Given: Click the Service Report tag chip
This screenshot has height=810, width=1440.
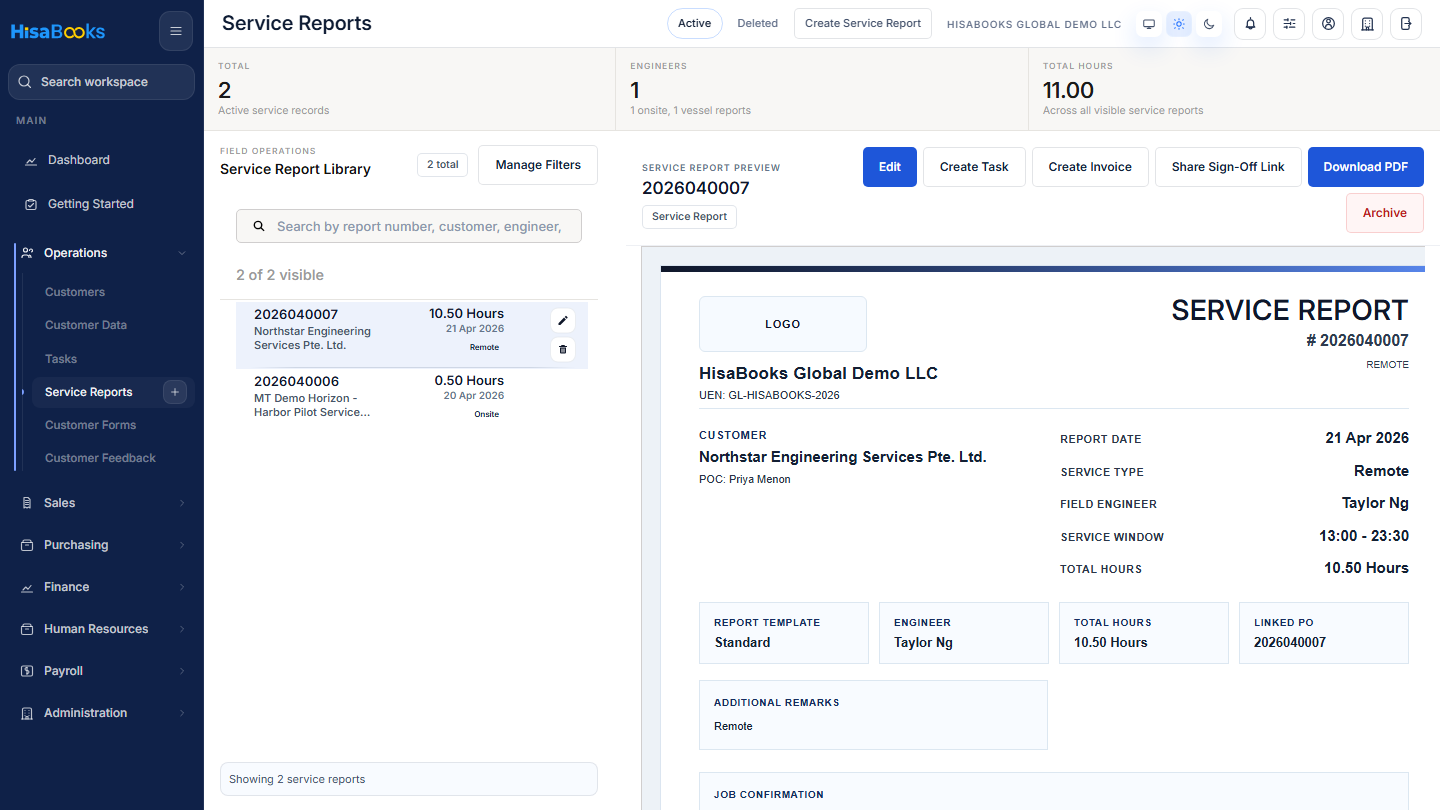Looking at the screenshot, I should (x=690, y=216).
